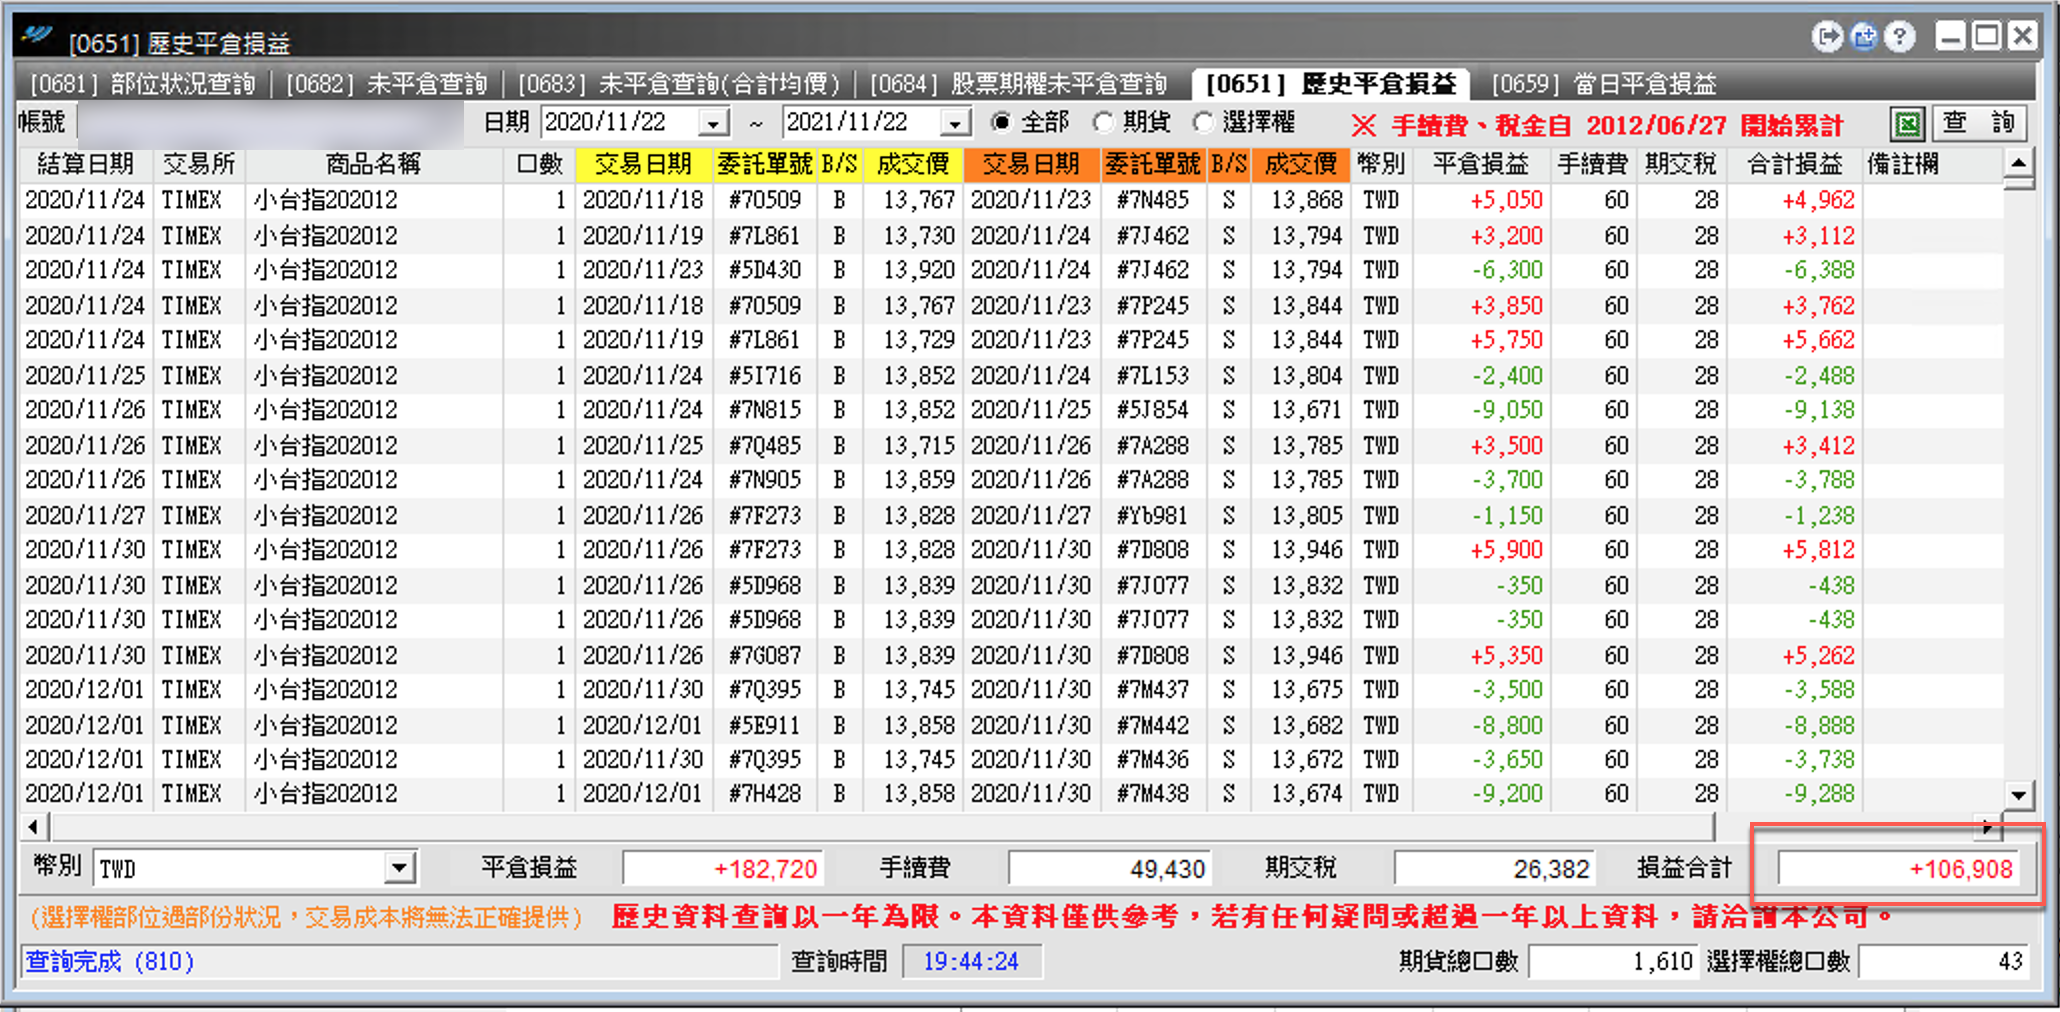The height and width of the screenshot is (1012, 2060).
Task: Click the Excel export icon
Action: pos(1908,124)
